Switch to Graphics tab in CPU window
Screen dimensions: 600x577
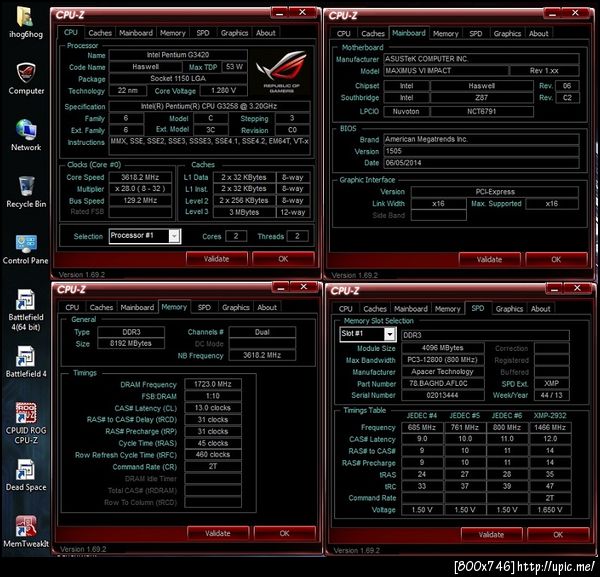coord(234,33)
